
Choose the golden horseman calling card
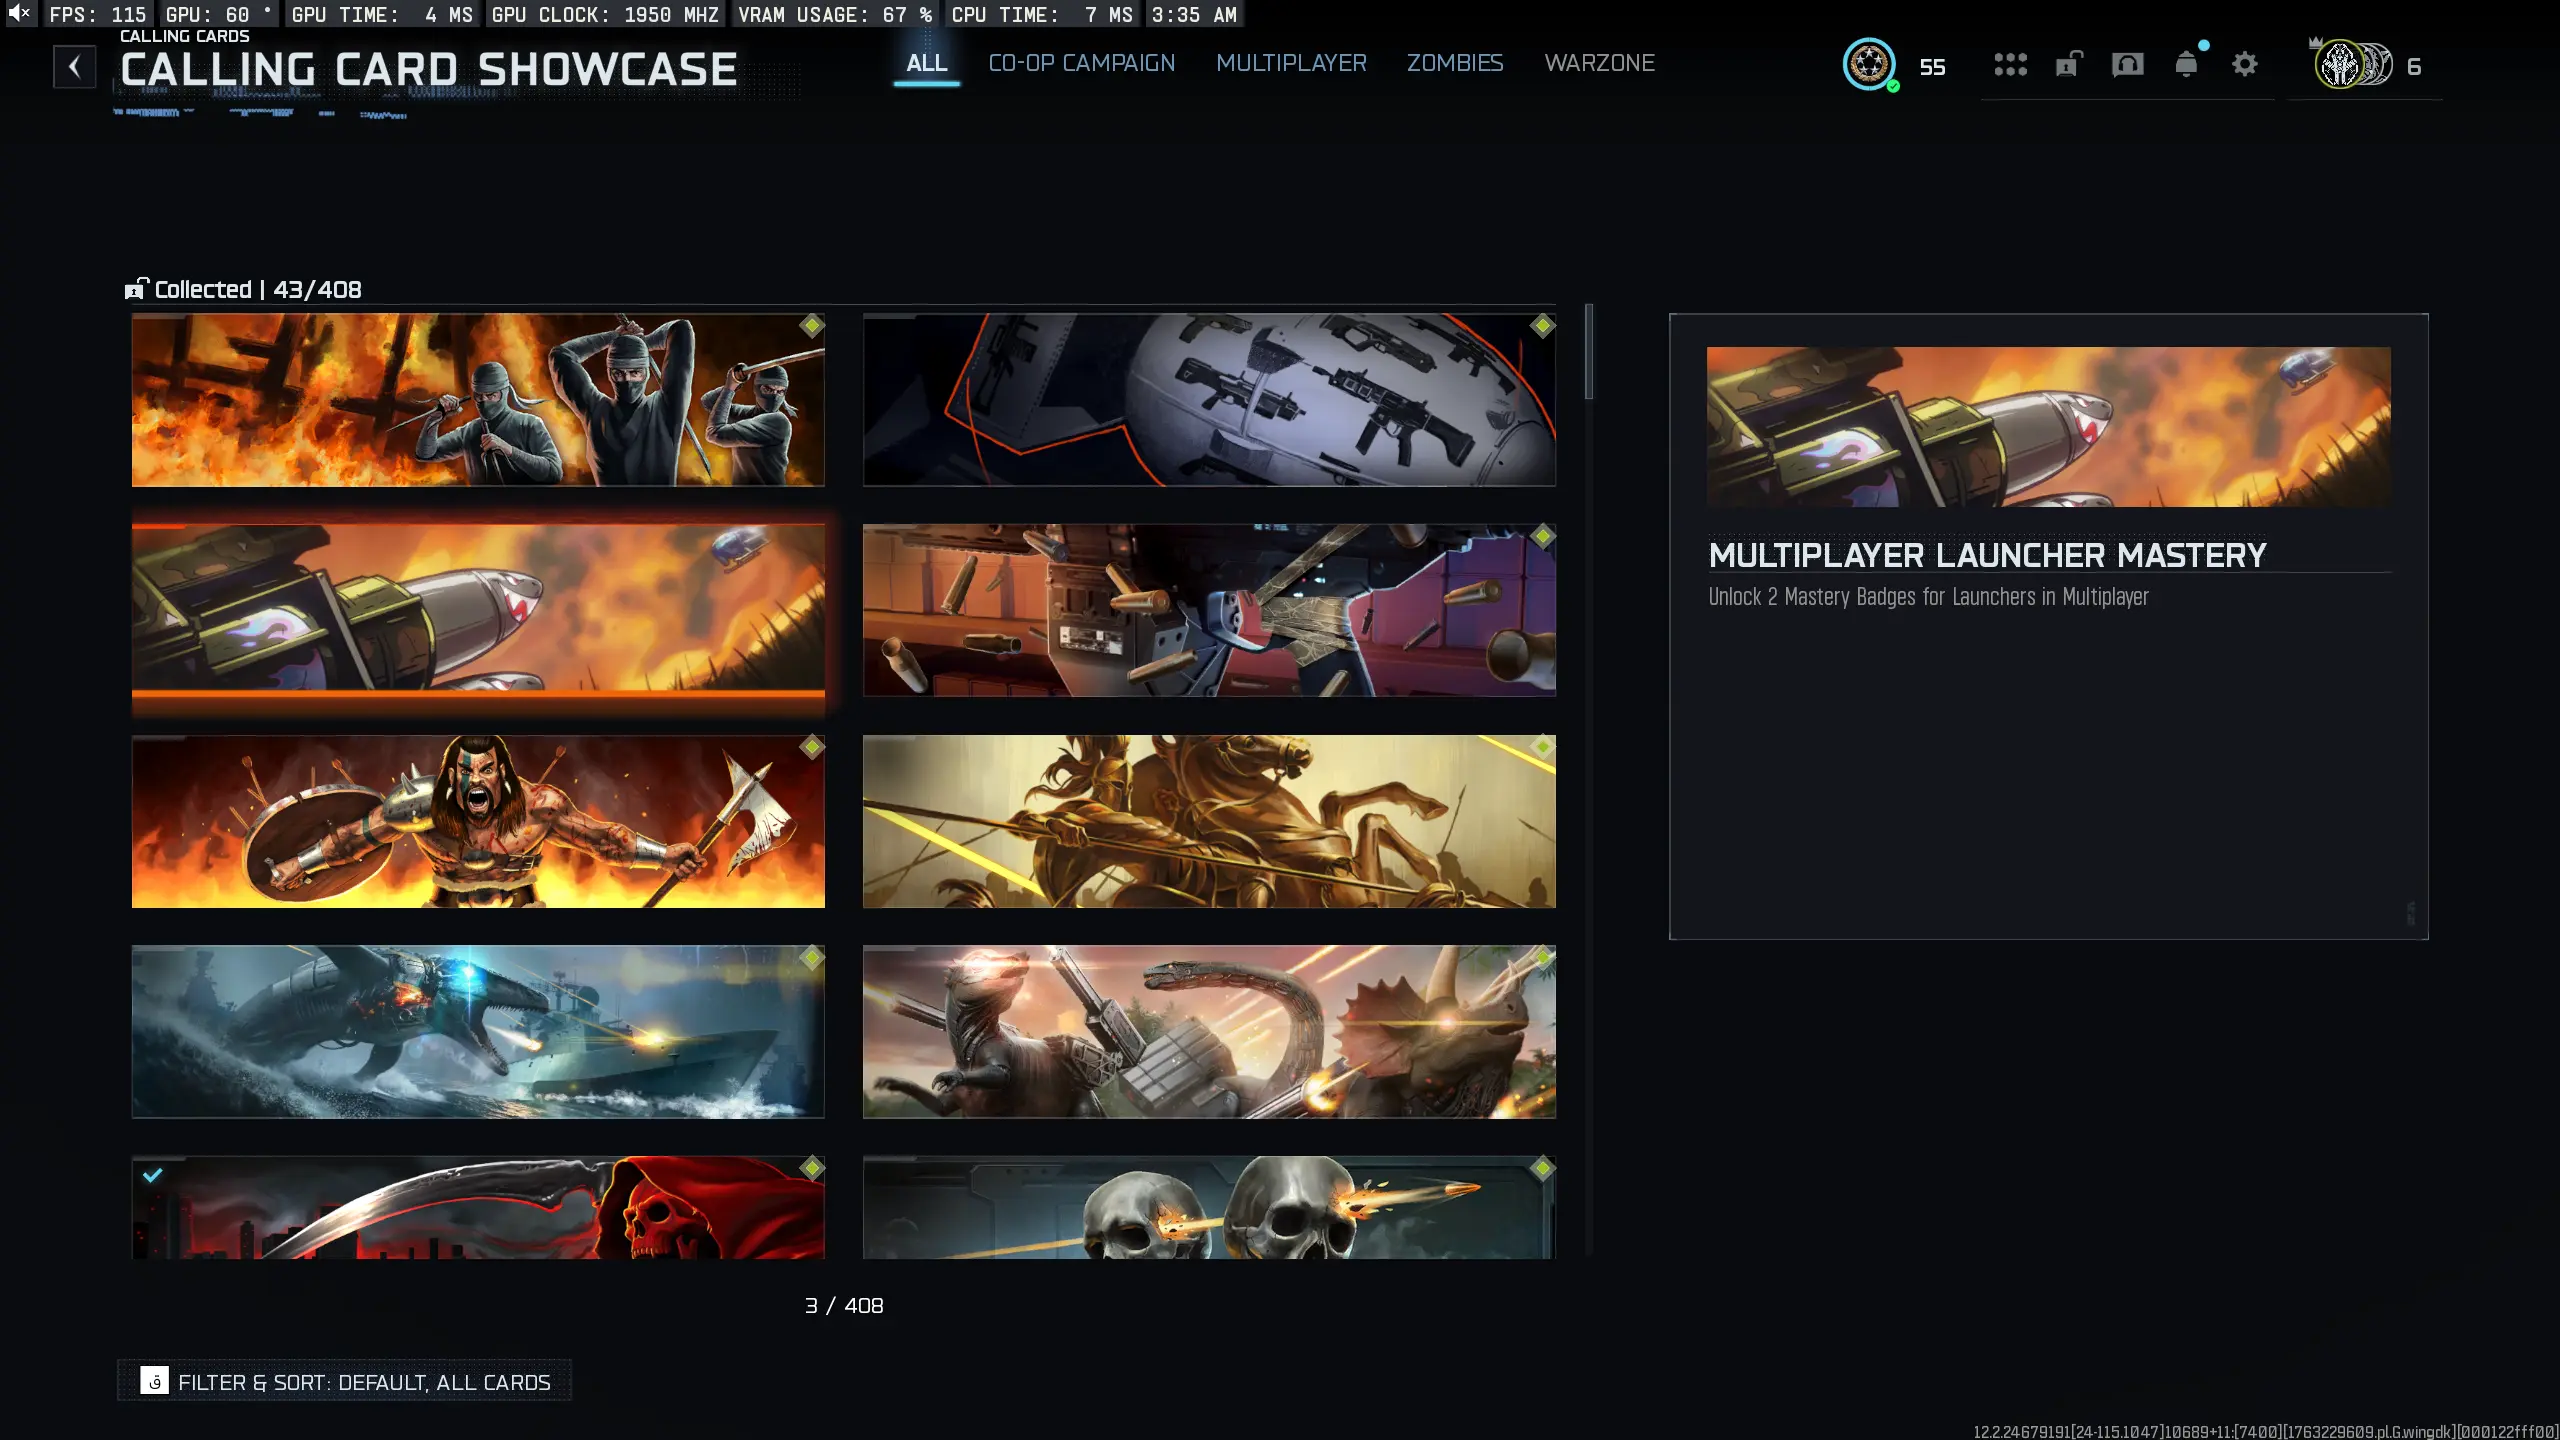(x=1209, y=821)
